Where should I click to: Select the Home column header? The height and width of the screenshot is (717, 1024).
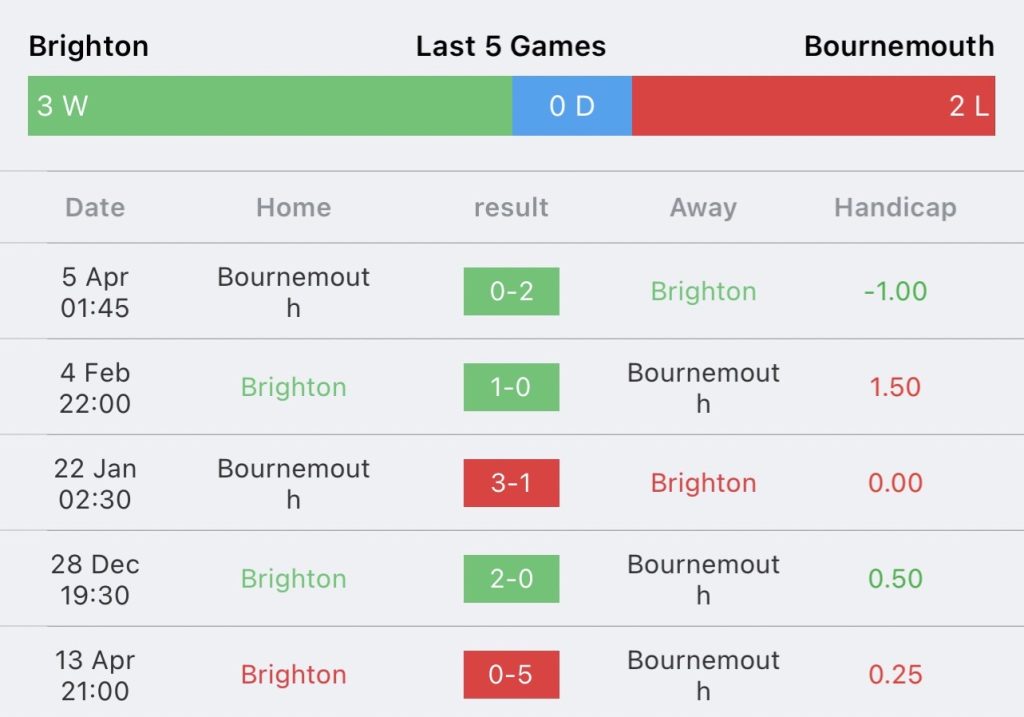tap(293, 208)
